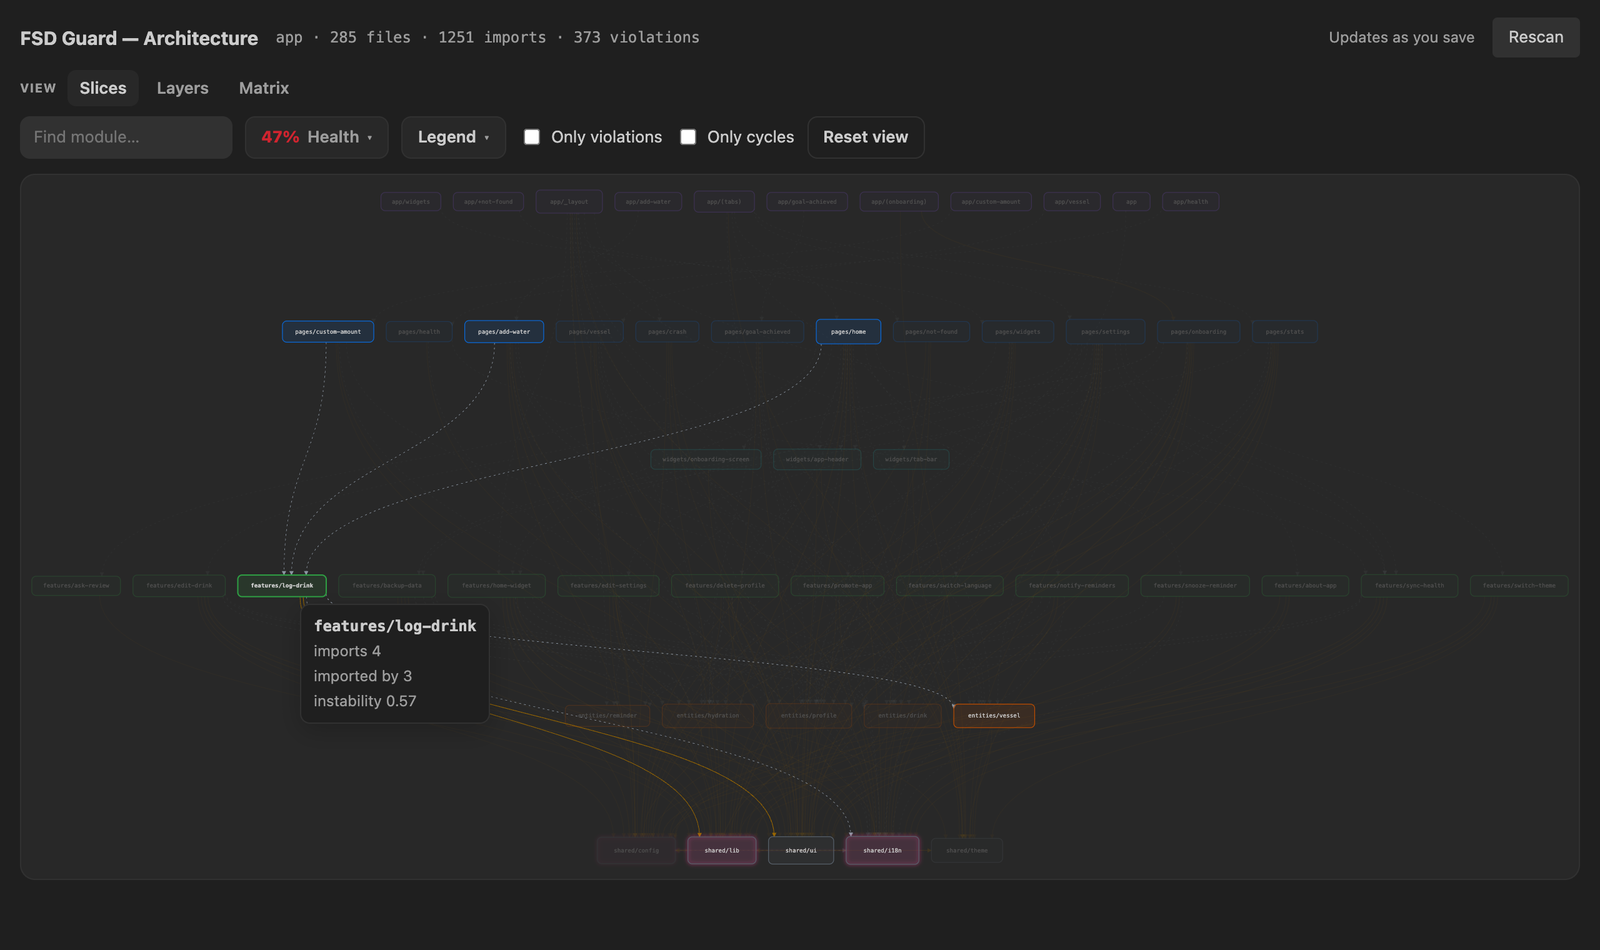Select the features/delete-profile node

click(725, 585)
